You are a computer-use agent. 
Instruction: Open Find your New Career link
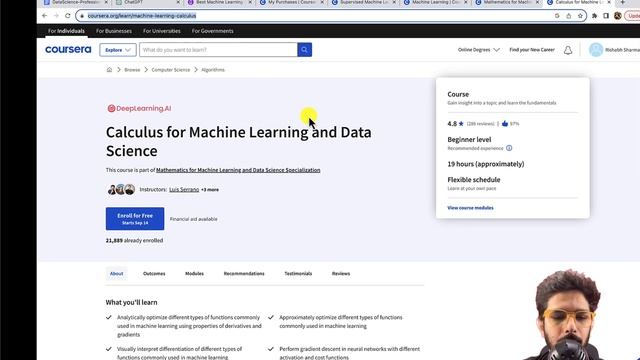(532, 50)
